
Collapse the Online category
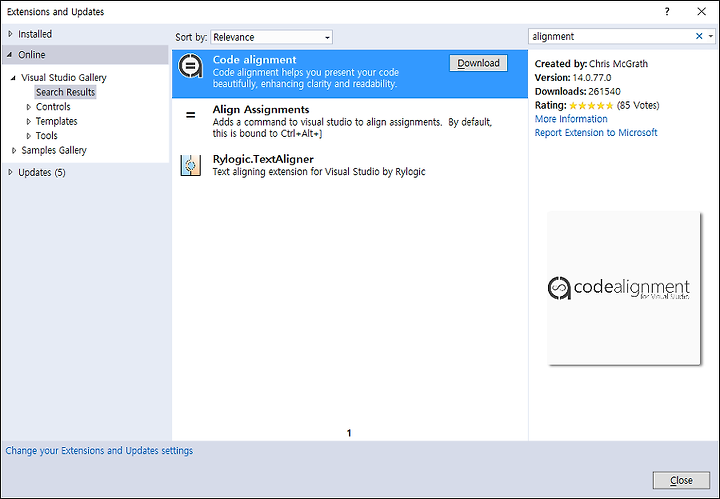click(x=10, y=55)
